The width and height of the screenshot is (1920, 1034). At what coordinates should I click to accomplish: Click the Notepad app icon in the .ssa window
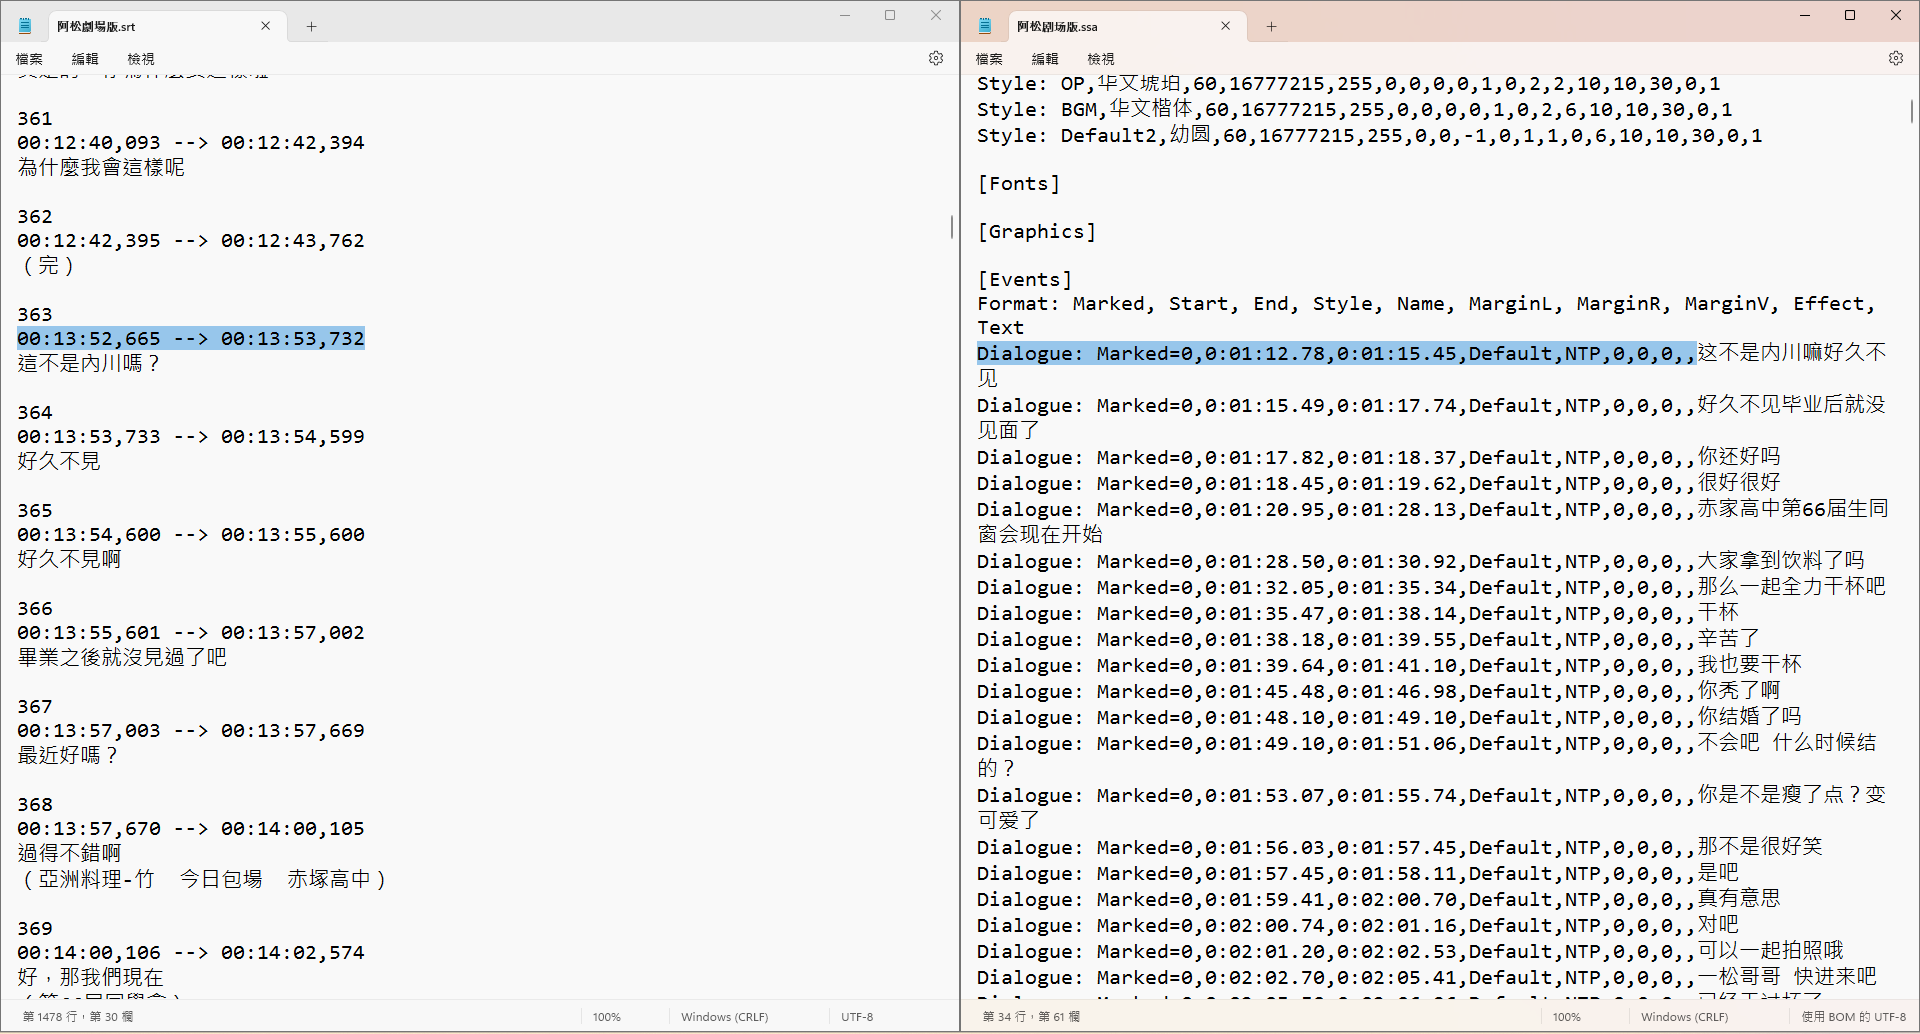coord(985,26)
